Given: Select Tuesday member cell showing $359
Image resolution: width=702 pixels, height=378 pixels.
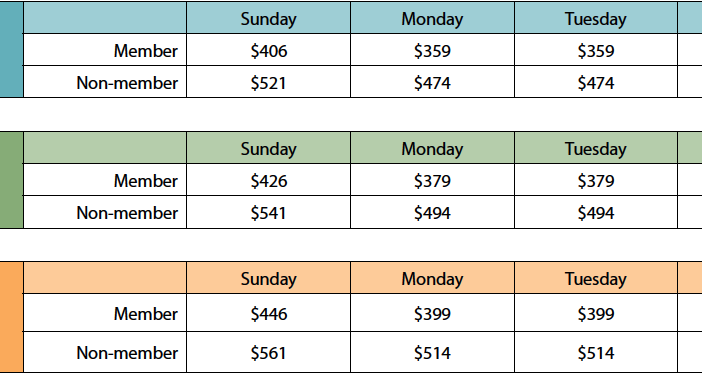Looking at the screenshot, I should pos(595,51).
